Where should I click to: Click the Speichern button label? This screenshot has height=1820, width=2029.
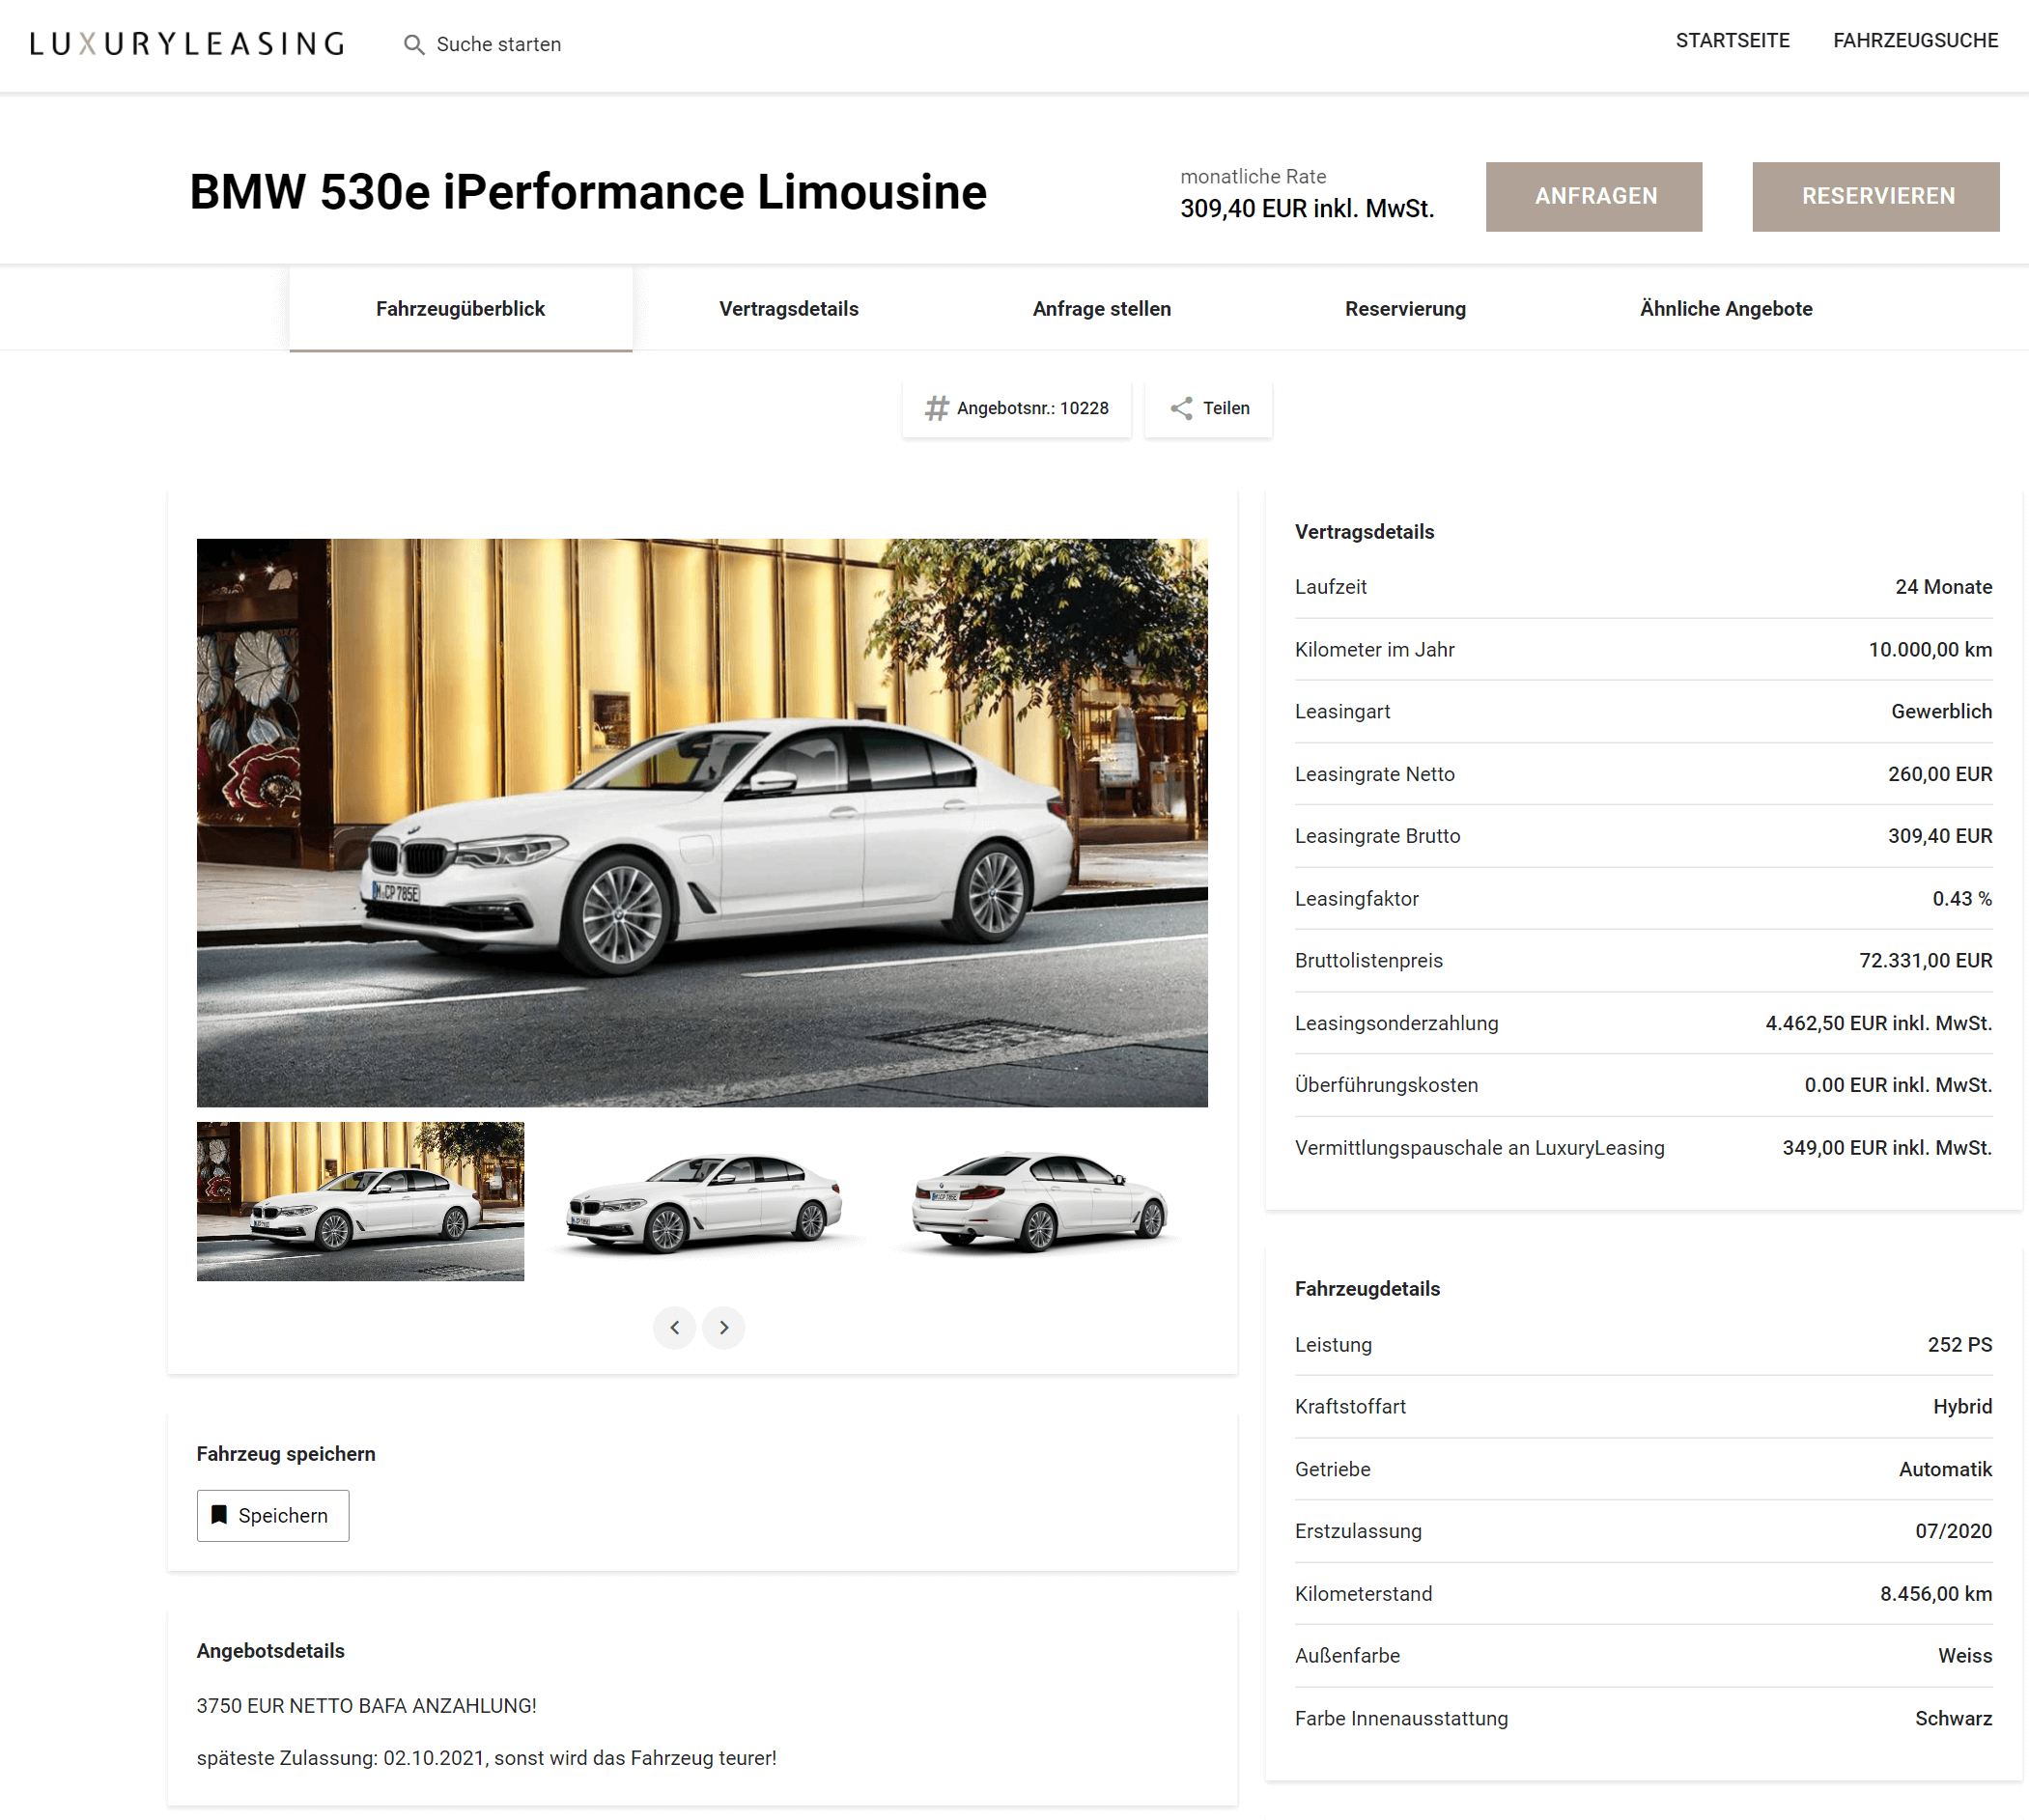(x=282, y=1515)
